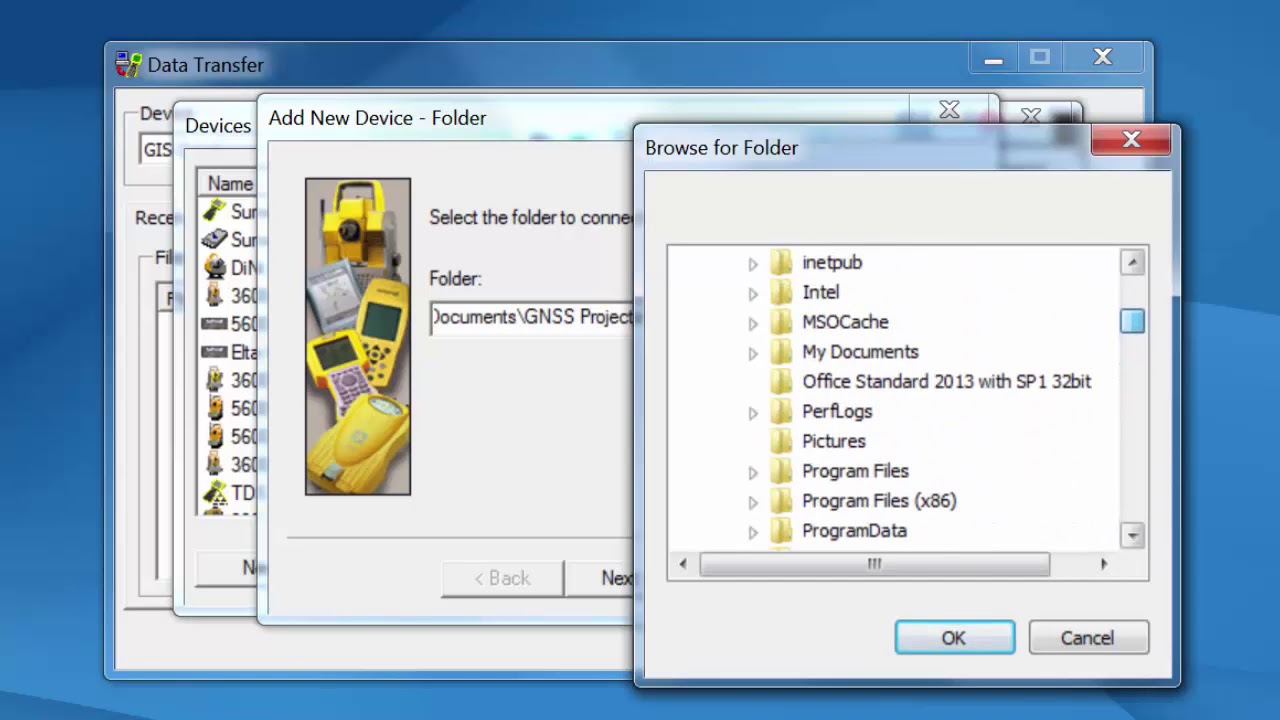
Task: Select the PerfLogs folder name
Action: click(x=837, y=411)
